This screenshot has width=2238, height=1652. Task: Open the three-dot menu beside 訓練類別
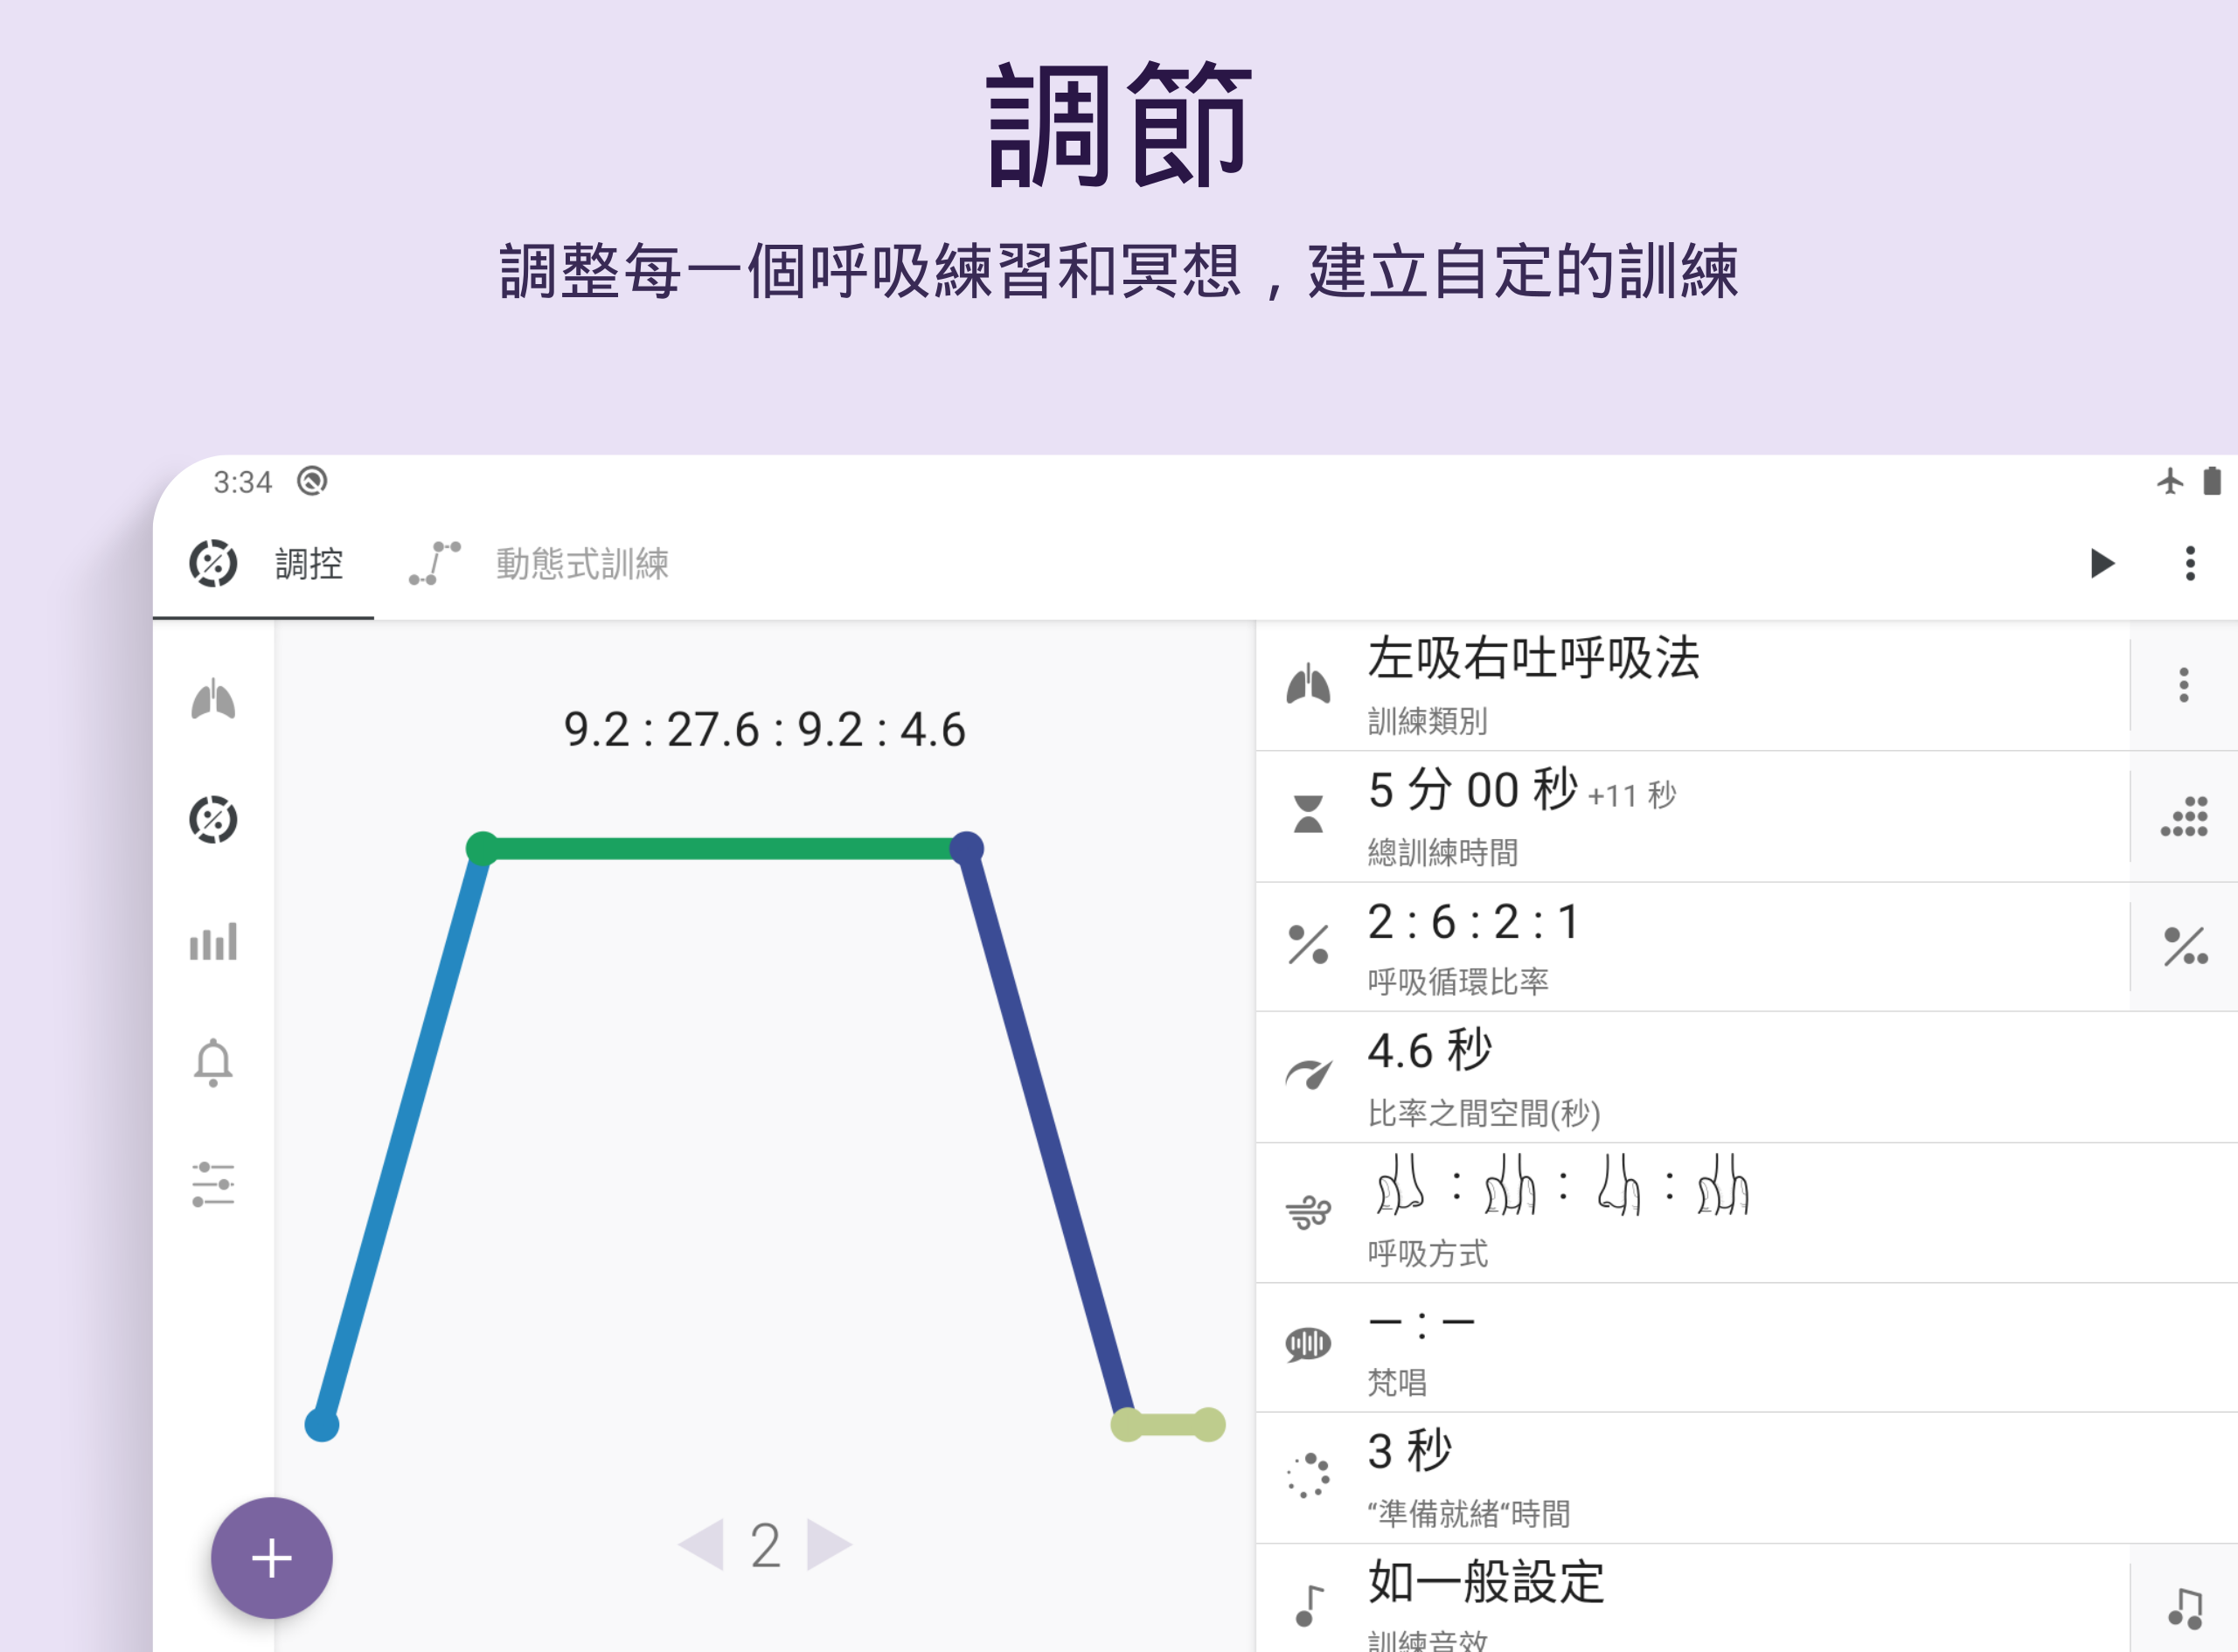click(x=2184, y=685)
